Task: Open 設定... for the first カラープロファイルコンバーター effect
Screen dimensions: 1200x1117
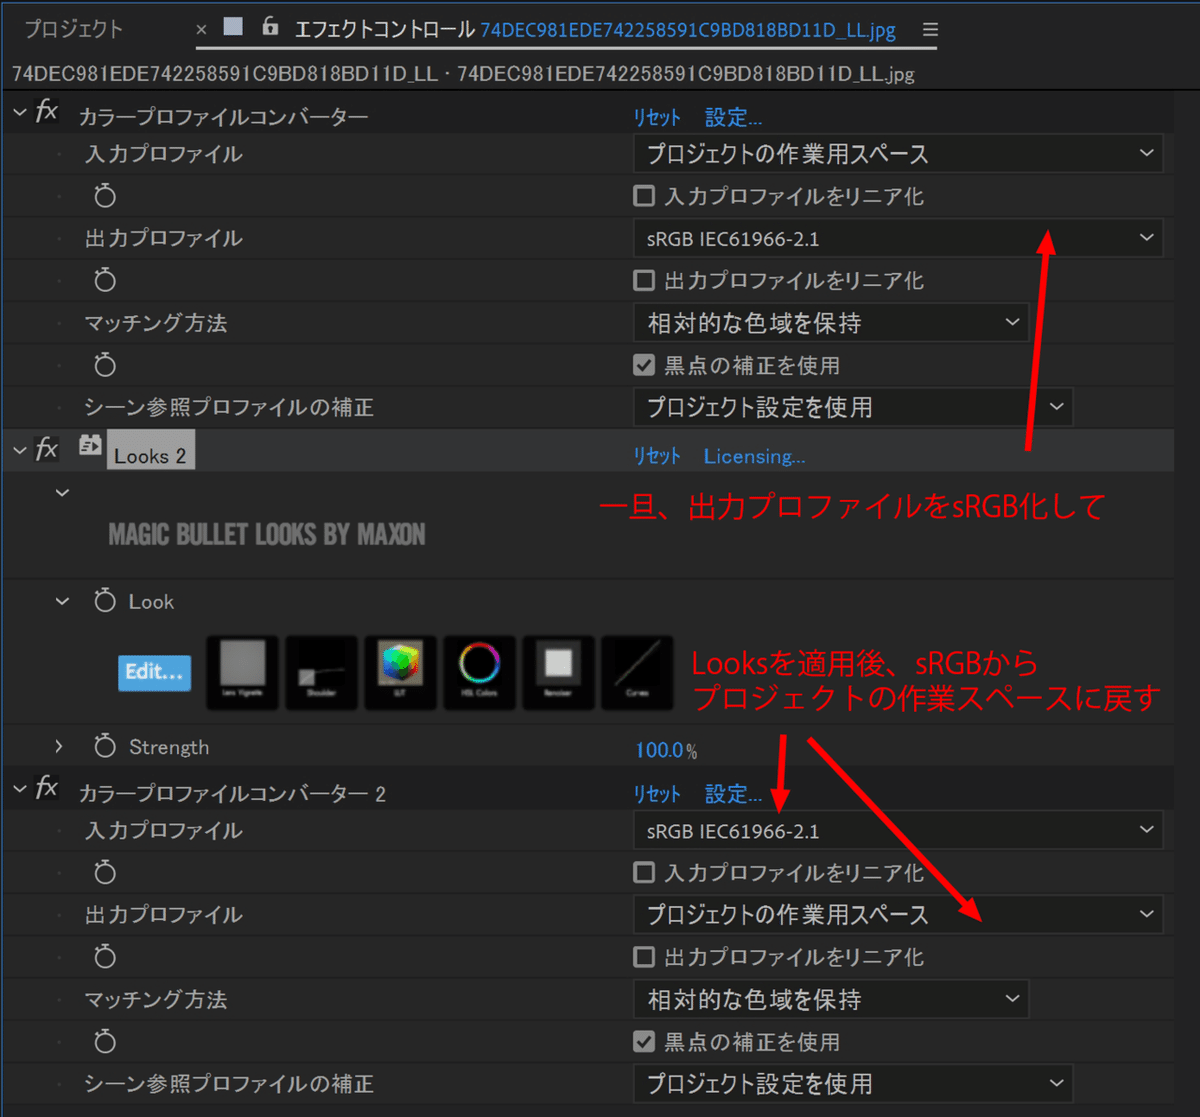Action: 733,117
